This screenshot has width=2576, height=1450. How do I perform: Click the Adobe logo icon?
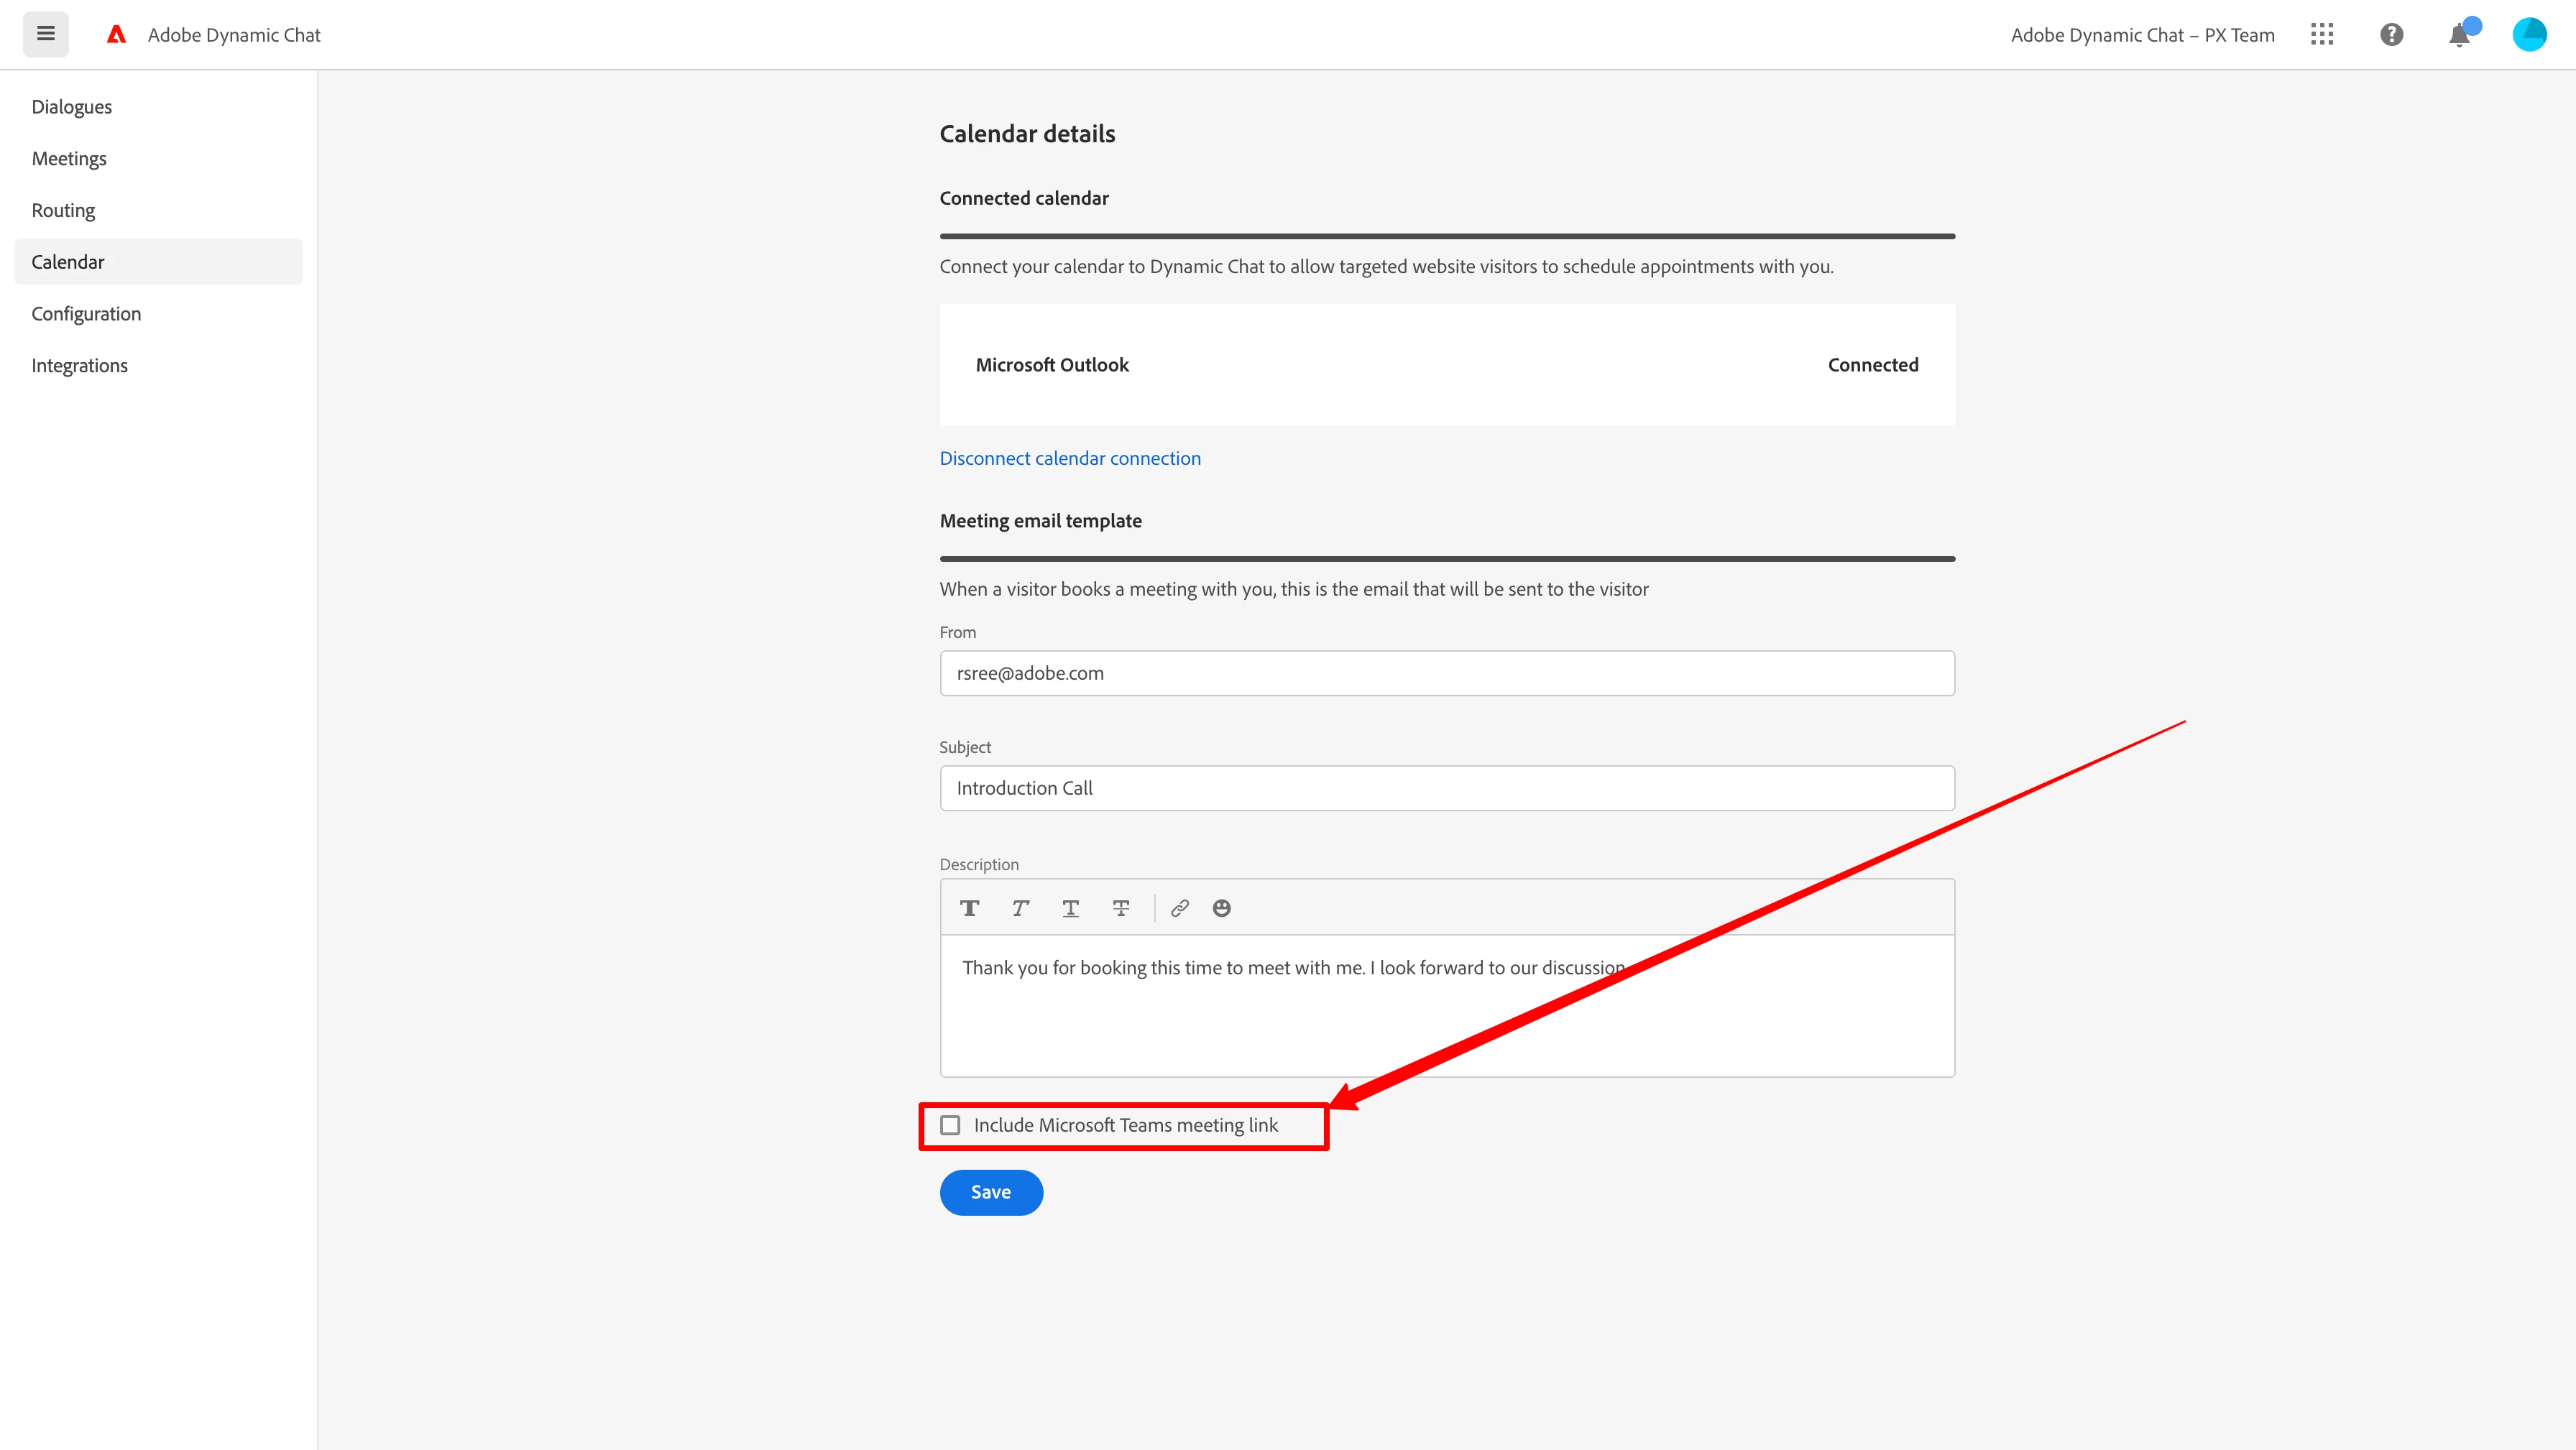click(x=116, y=35)
